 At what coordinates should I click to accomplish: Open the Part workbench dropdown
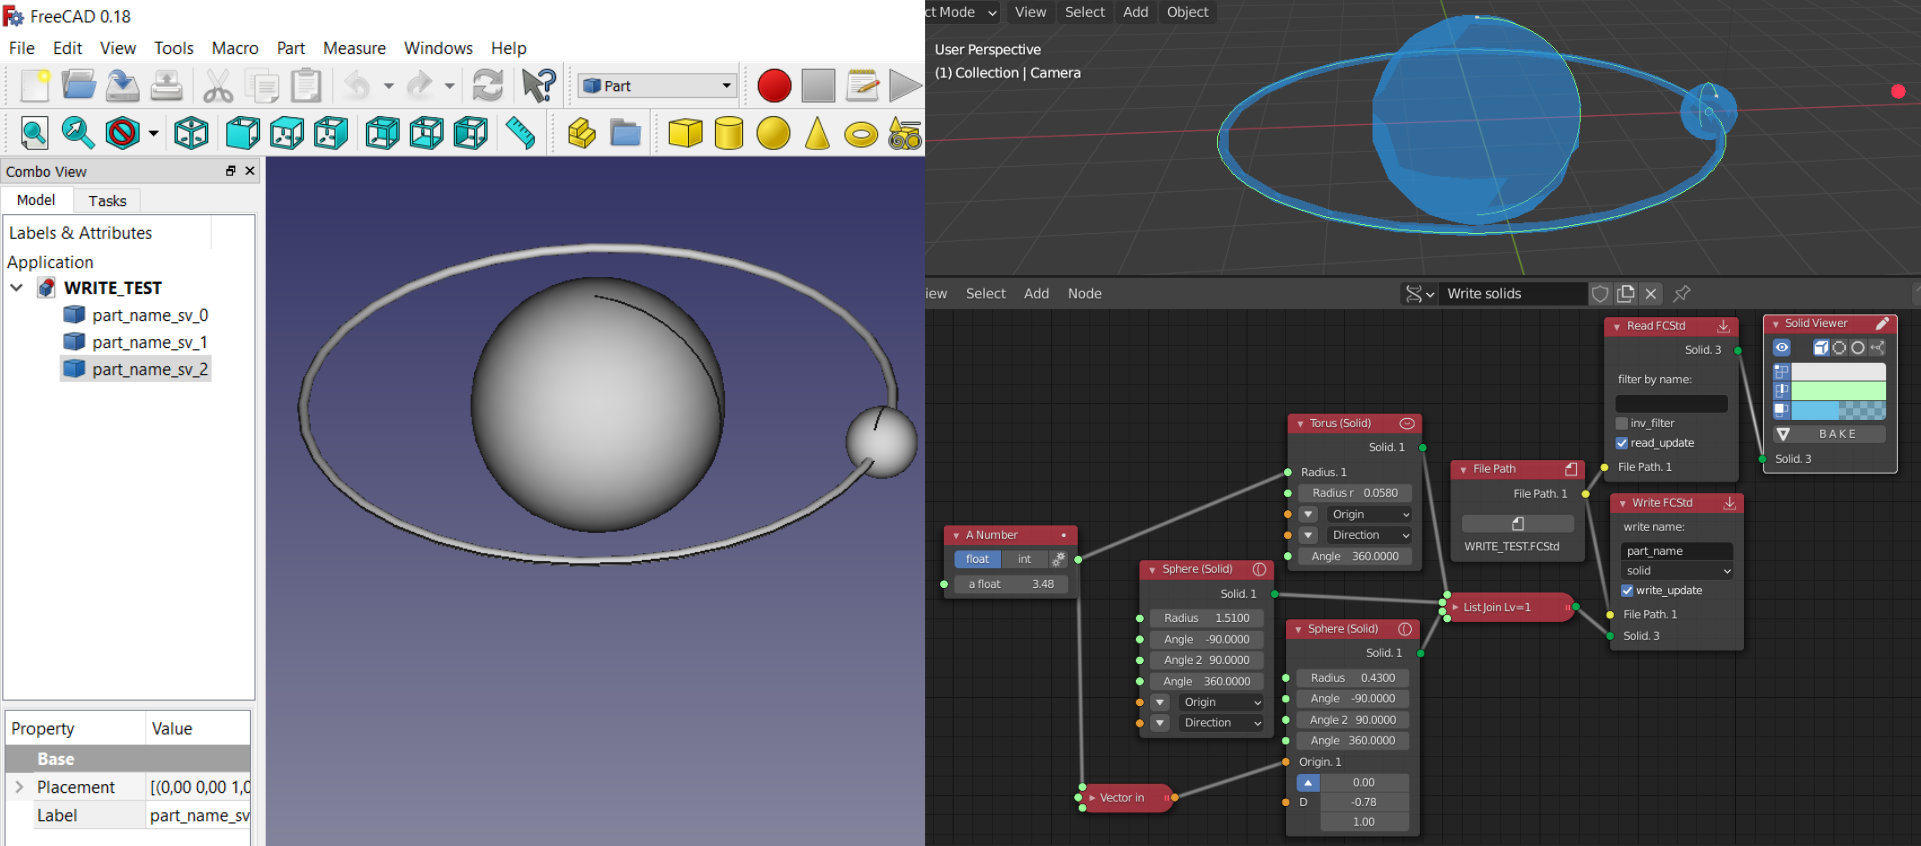[x=657, y=86]
